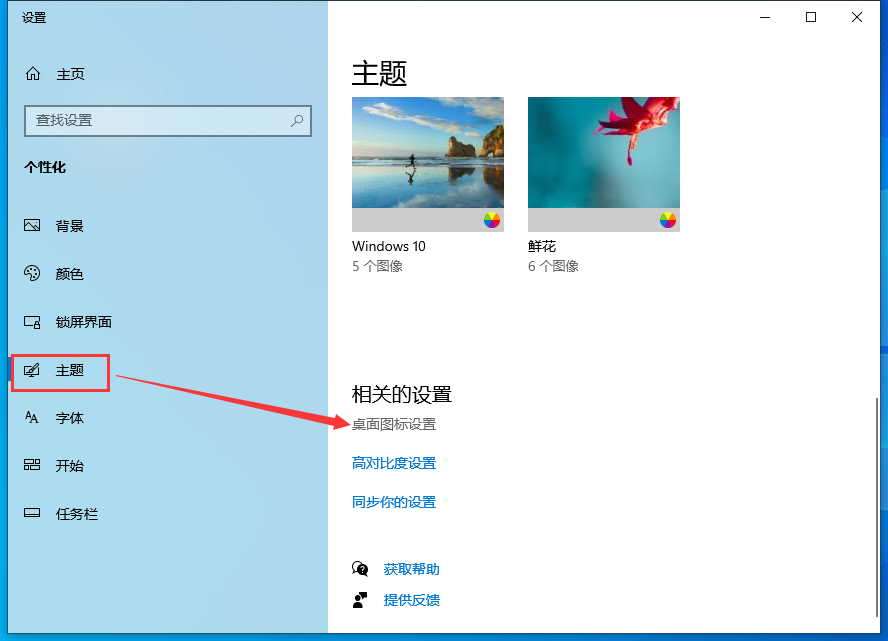Image resolution: width=888 pixels, height=641 pixels.
Task: Close the 设置 window
Action: point(857,18)
